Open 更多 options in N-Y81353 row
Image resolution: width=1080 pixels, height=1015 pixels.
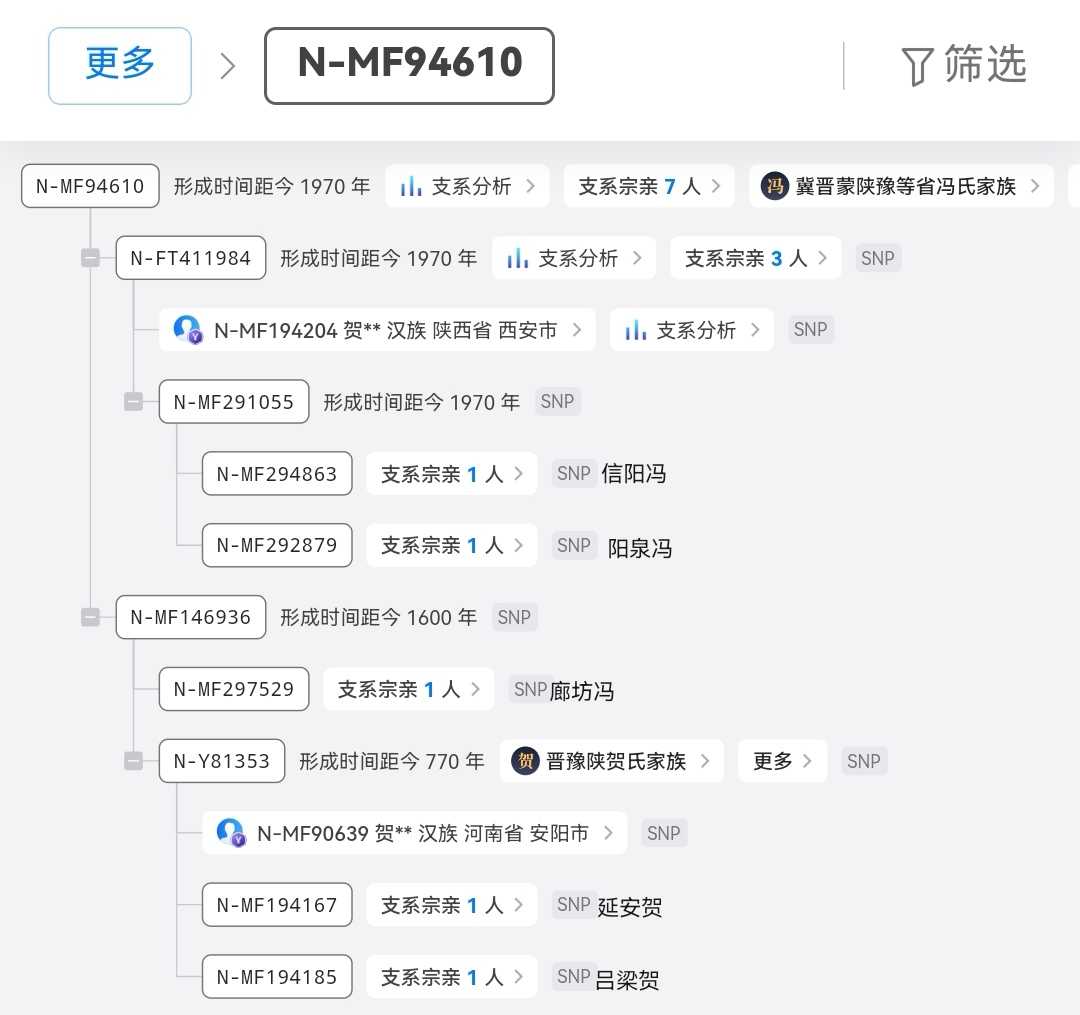point(782,761)
